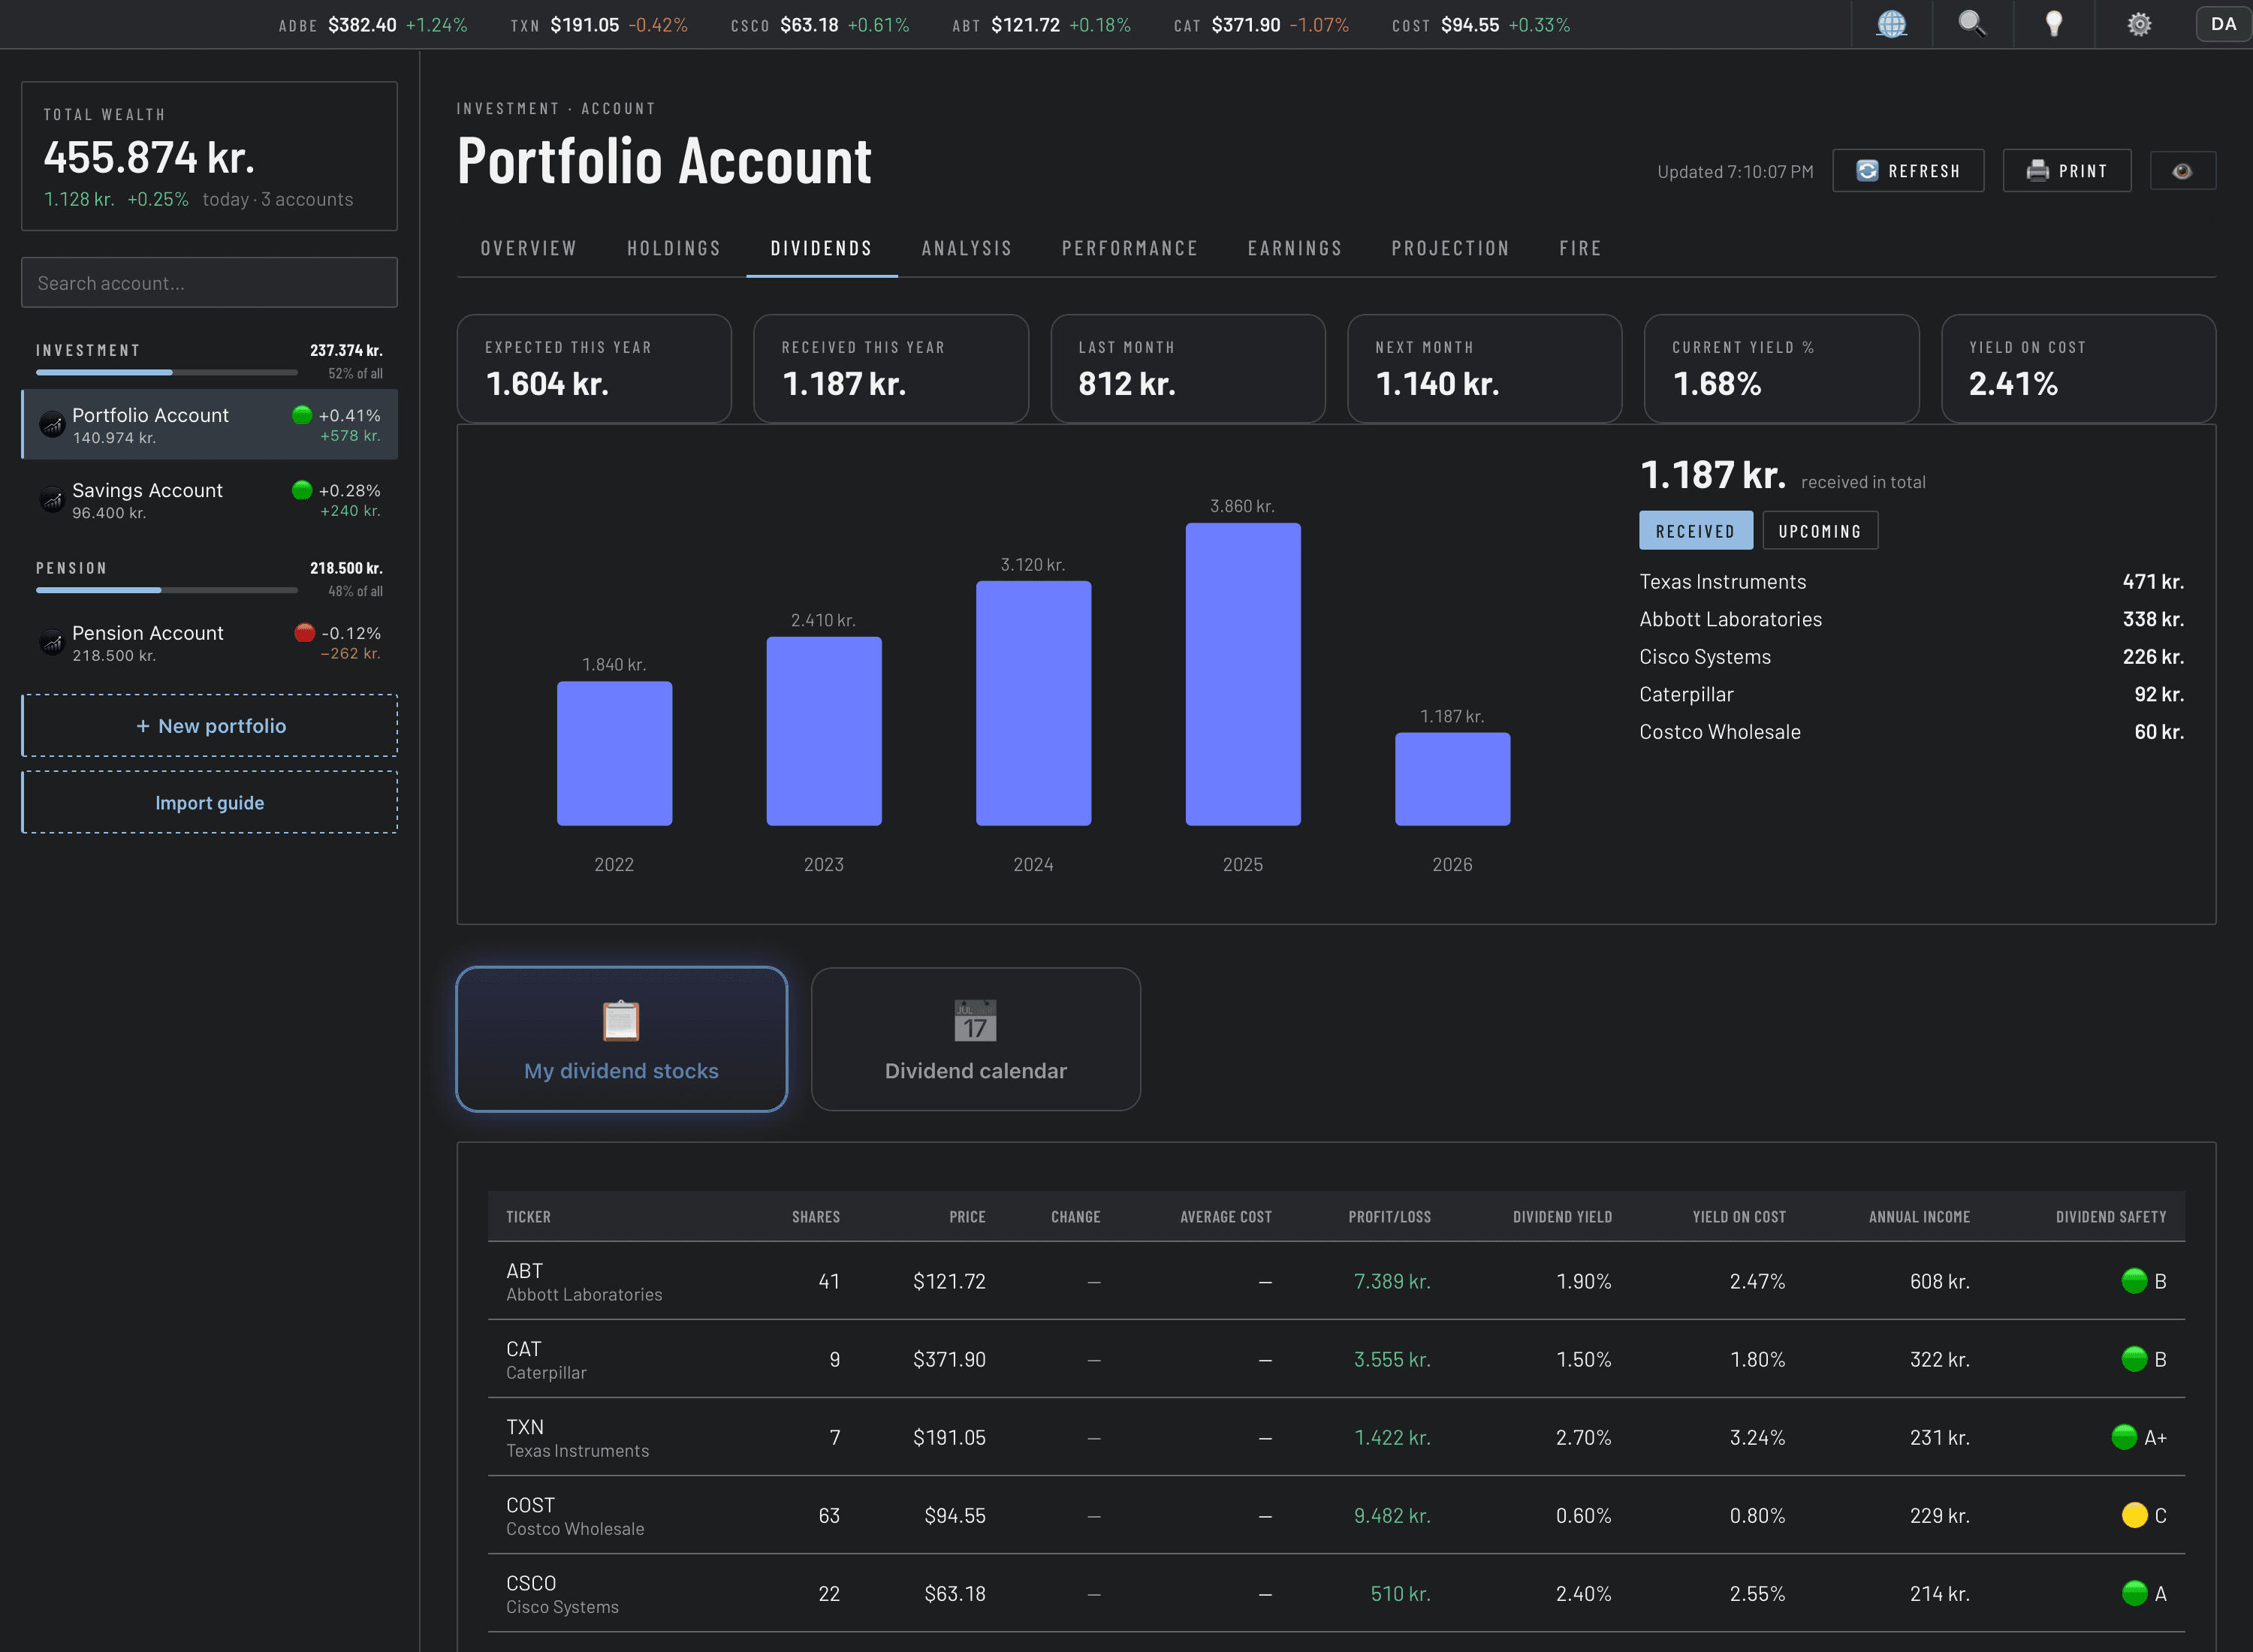Select My dividend stocks card
Image resolution: width=2253 pixels, height=1652 pixels.
coord(621,1039)
